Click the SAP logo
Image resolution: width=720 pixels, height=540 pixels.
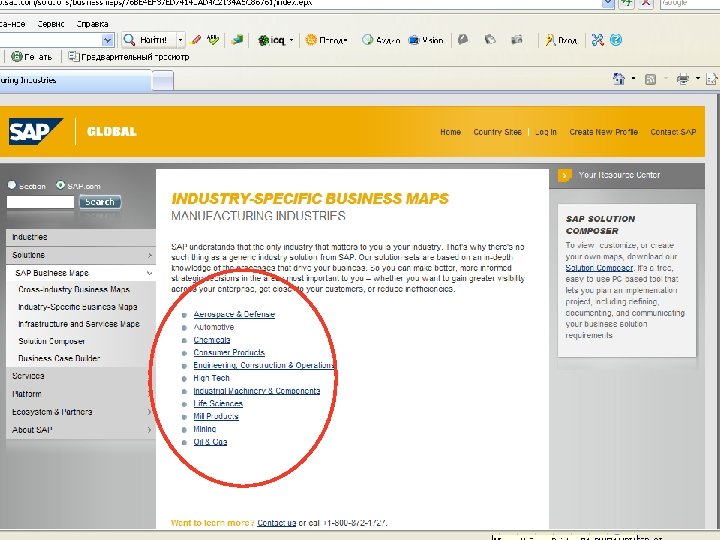(x=35, y=131)
